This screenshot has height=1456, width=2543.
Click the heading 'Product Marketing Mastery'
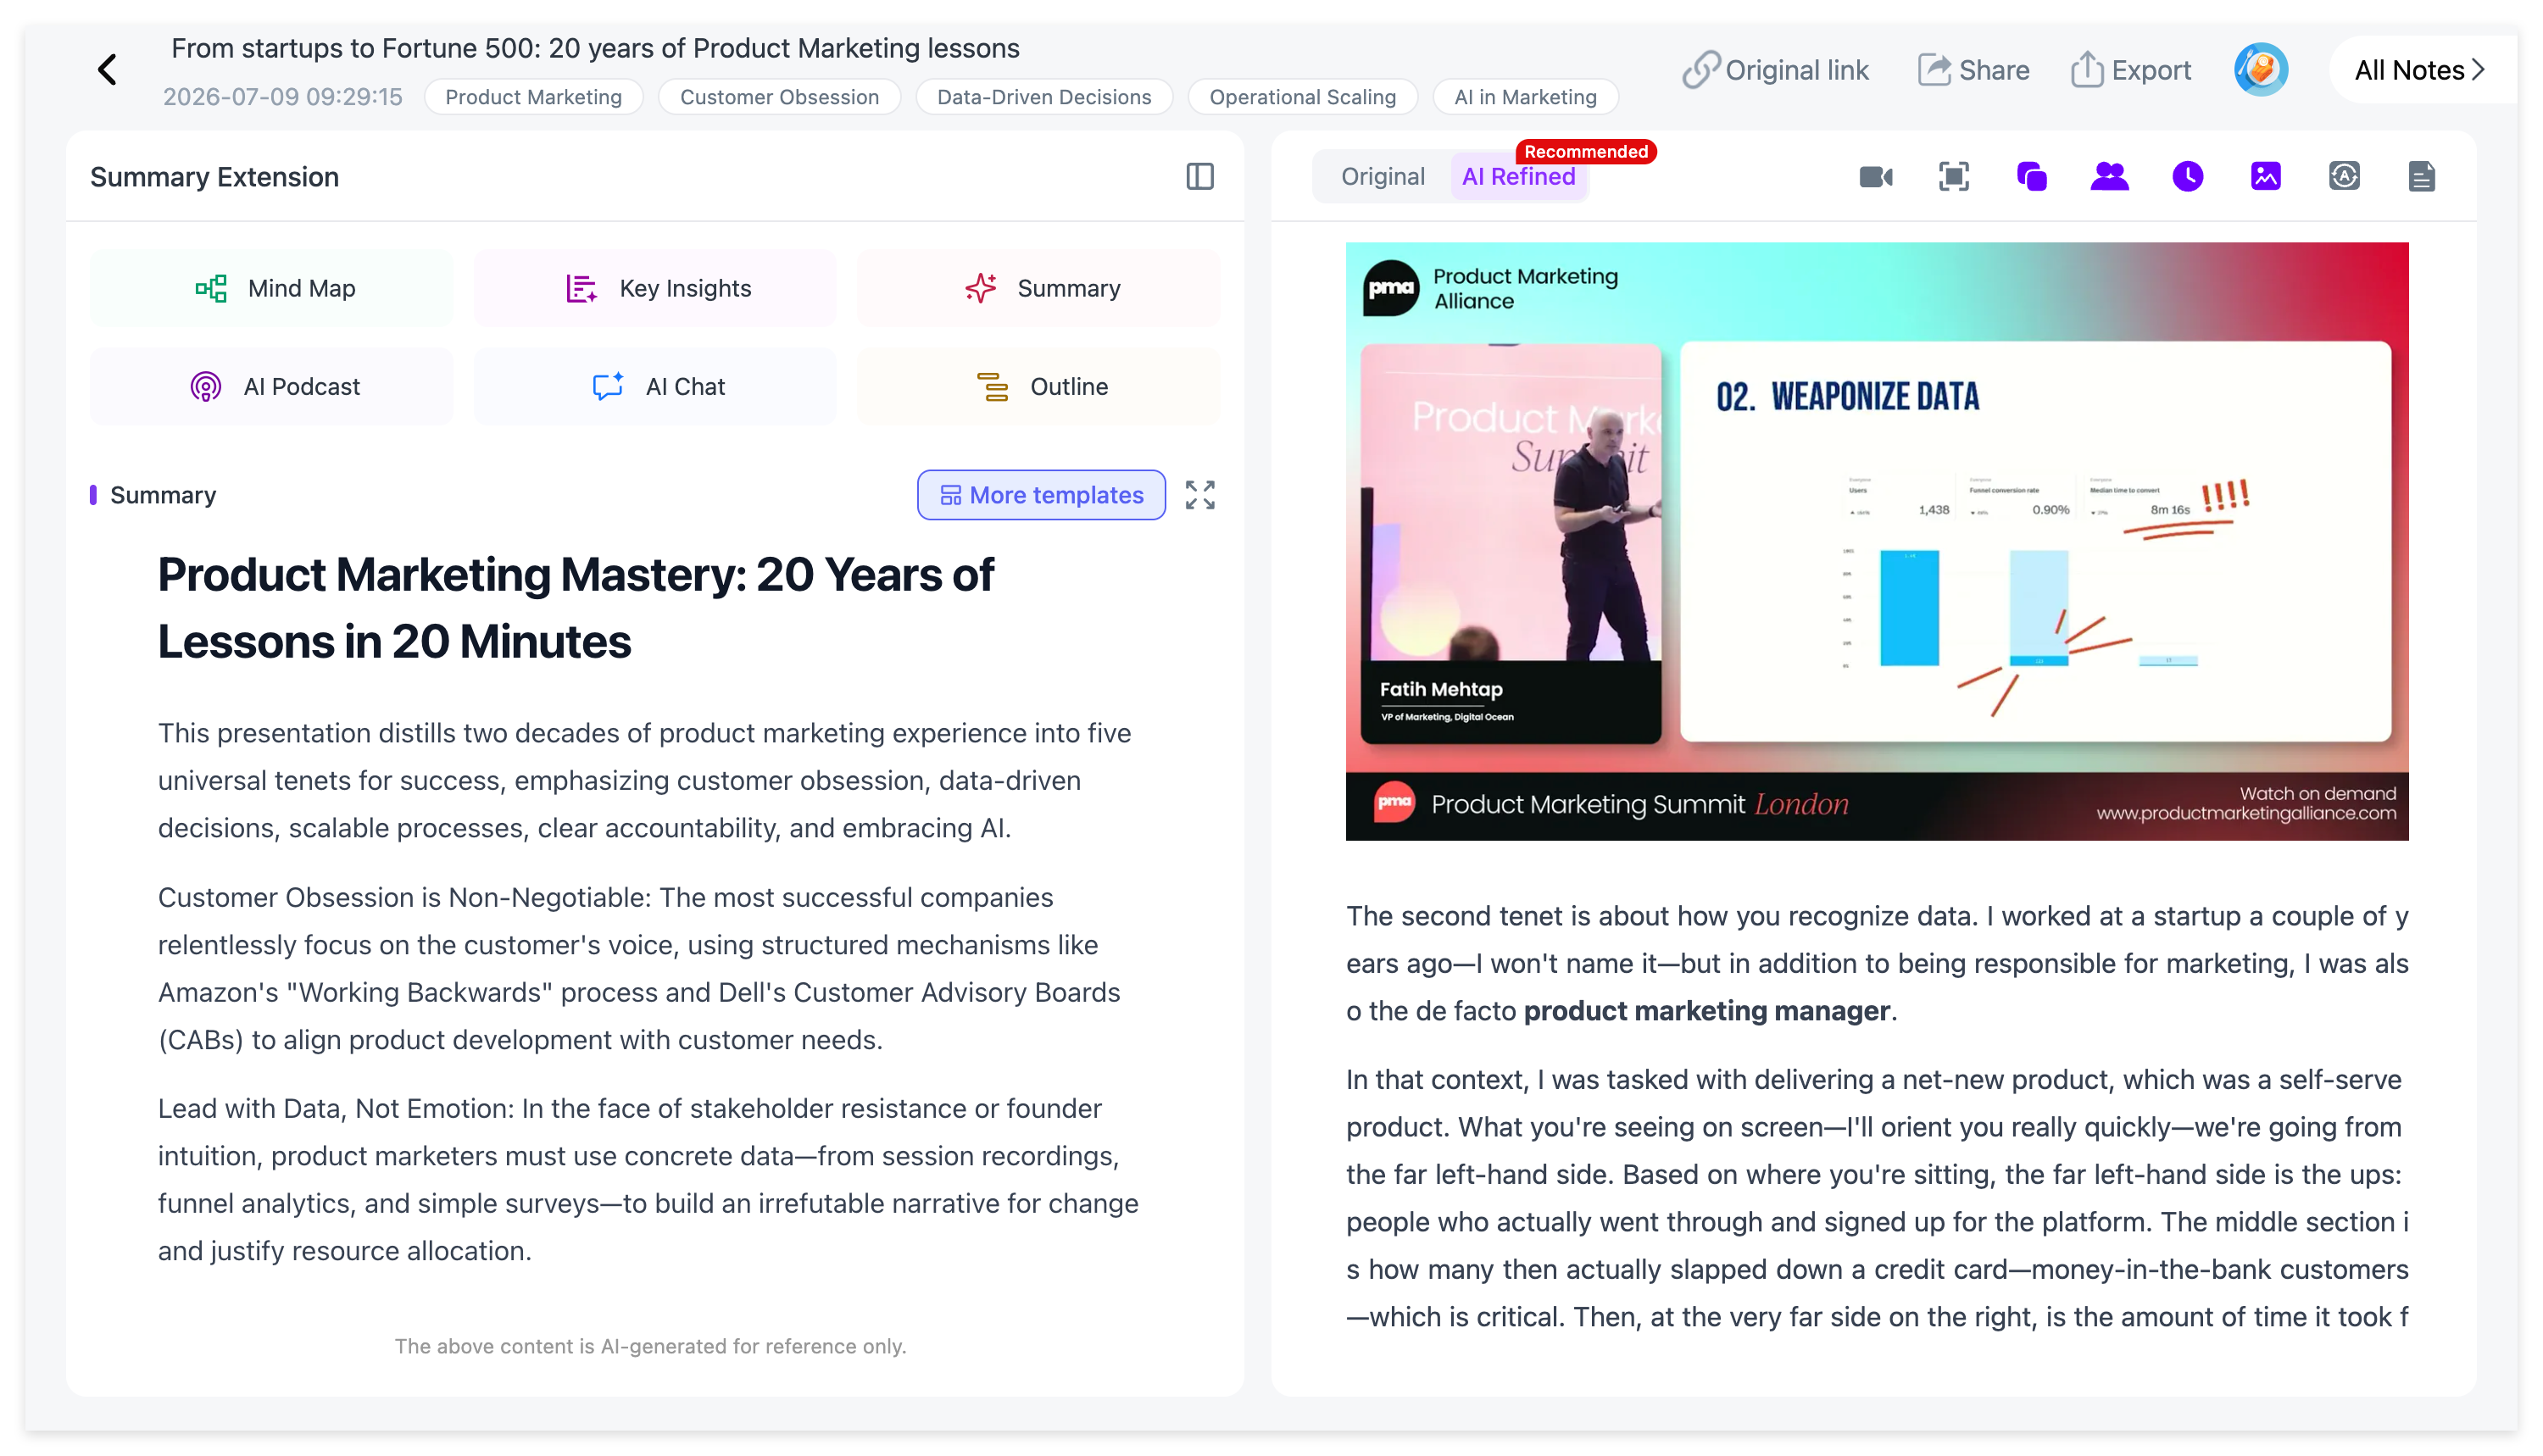576,608
